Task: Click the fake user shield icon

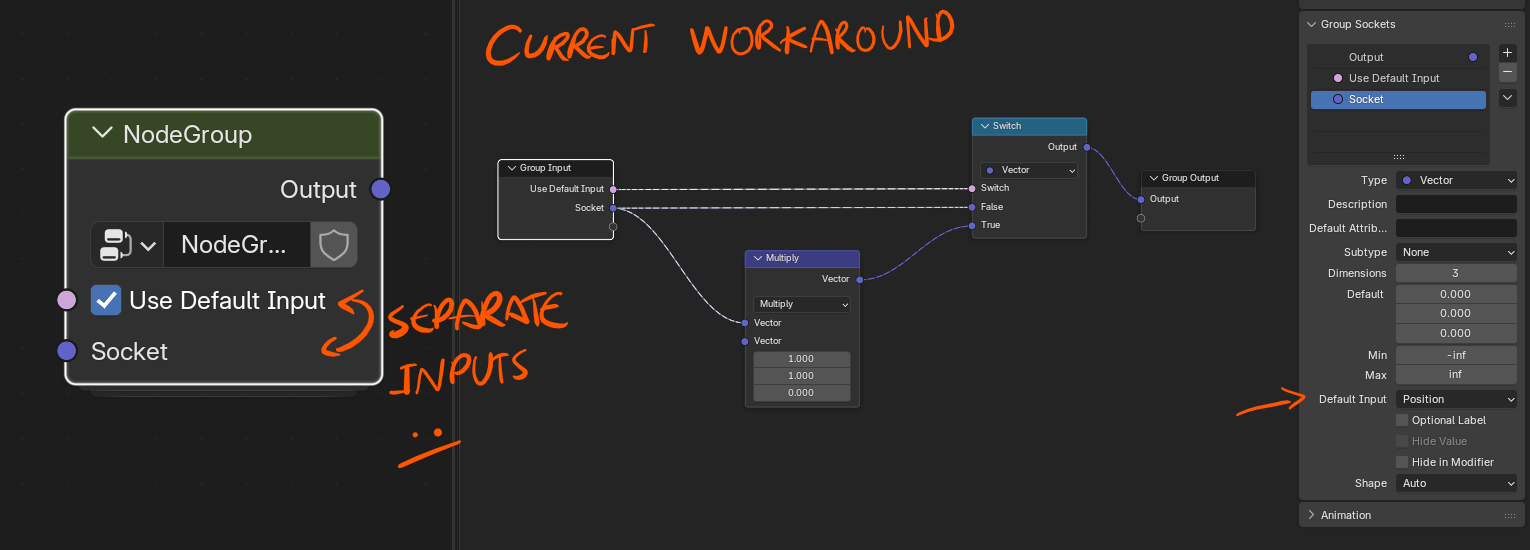Action: point(333,245)
